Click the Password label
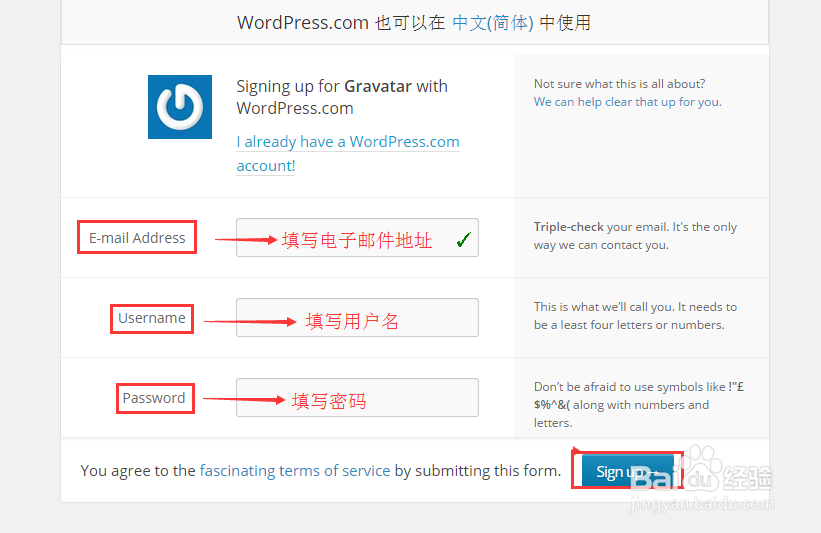The height and width of the screenshot is (533, 821). coord(154,398)
